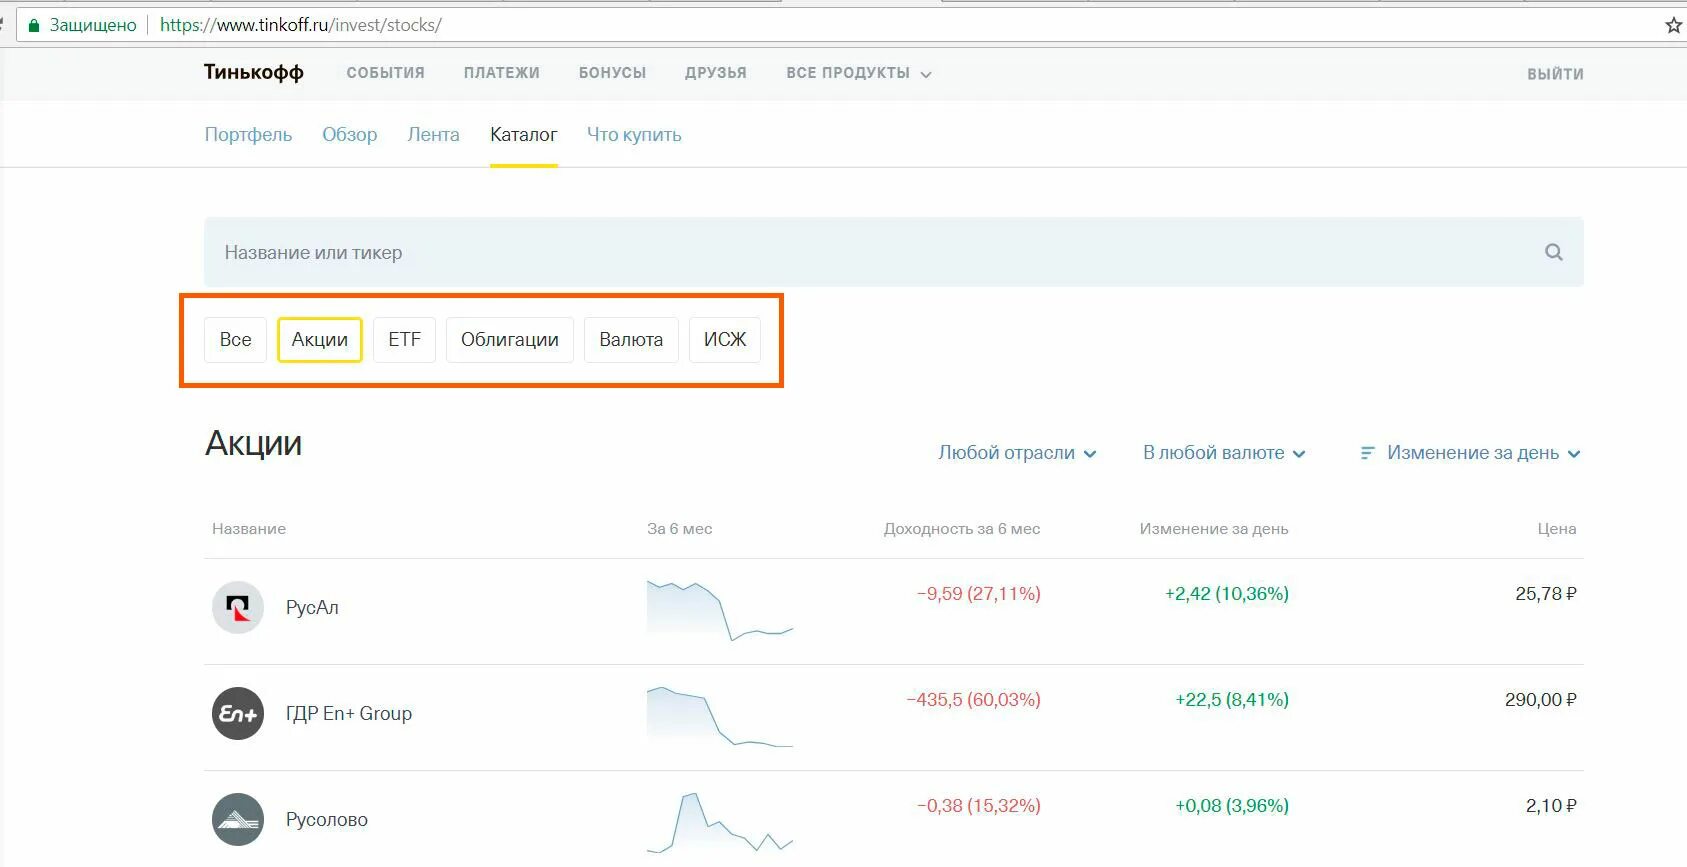The height and width of the screenshot is (867, 1687).
Task: Open the Изменение за день sort dropdown
Action: click(x=1471, y=453)
